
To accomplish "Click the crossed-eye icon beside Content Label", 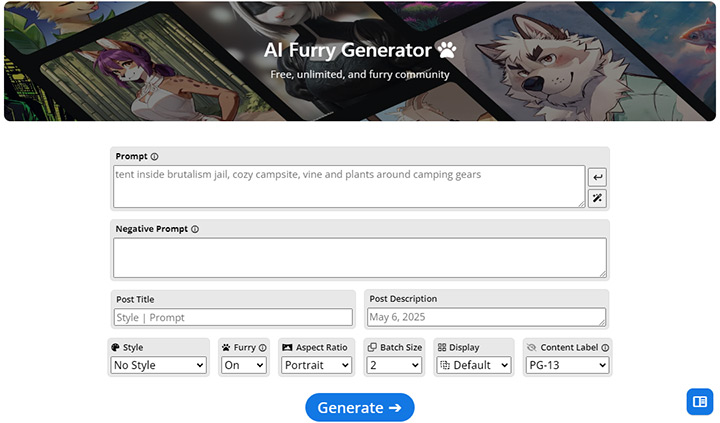I will [x=532, y=348].
